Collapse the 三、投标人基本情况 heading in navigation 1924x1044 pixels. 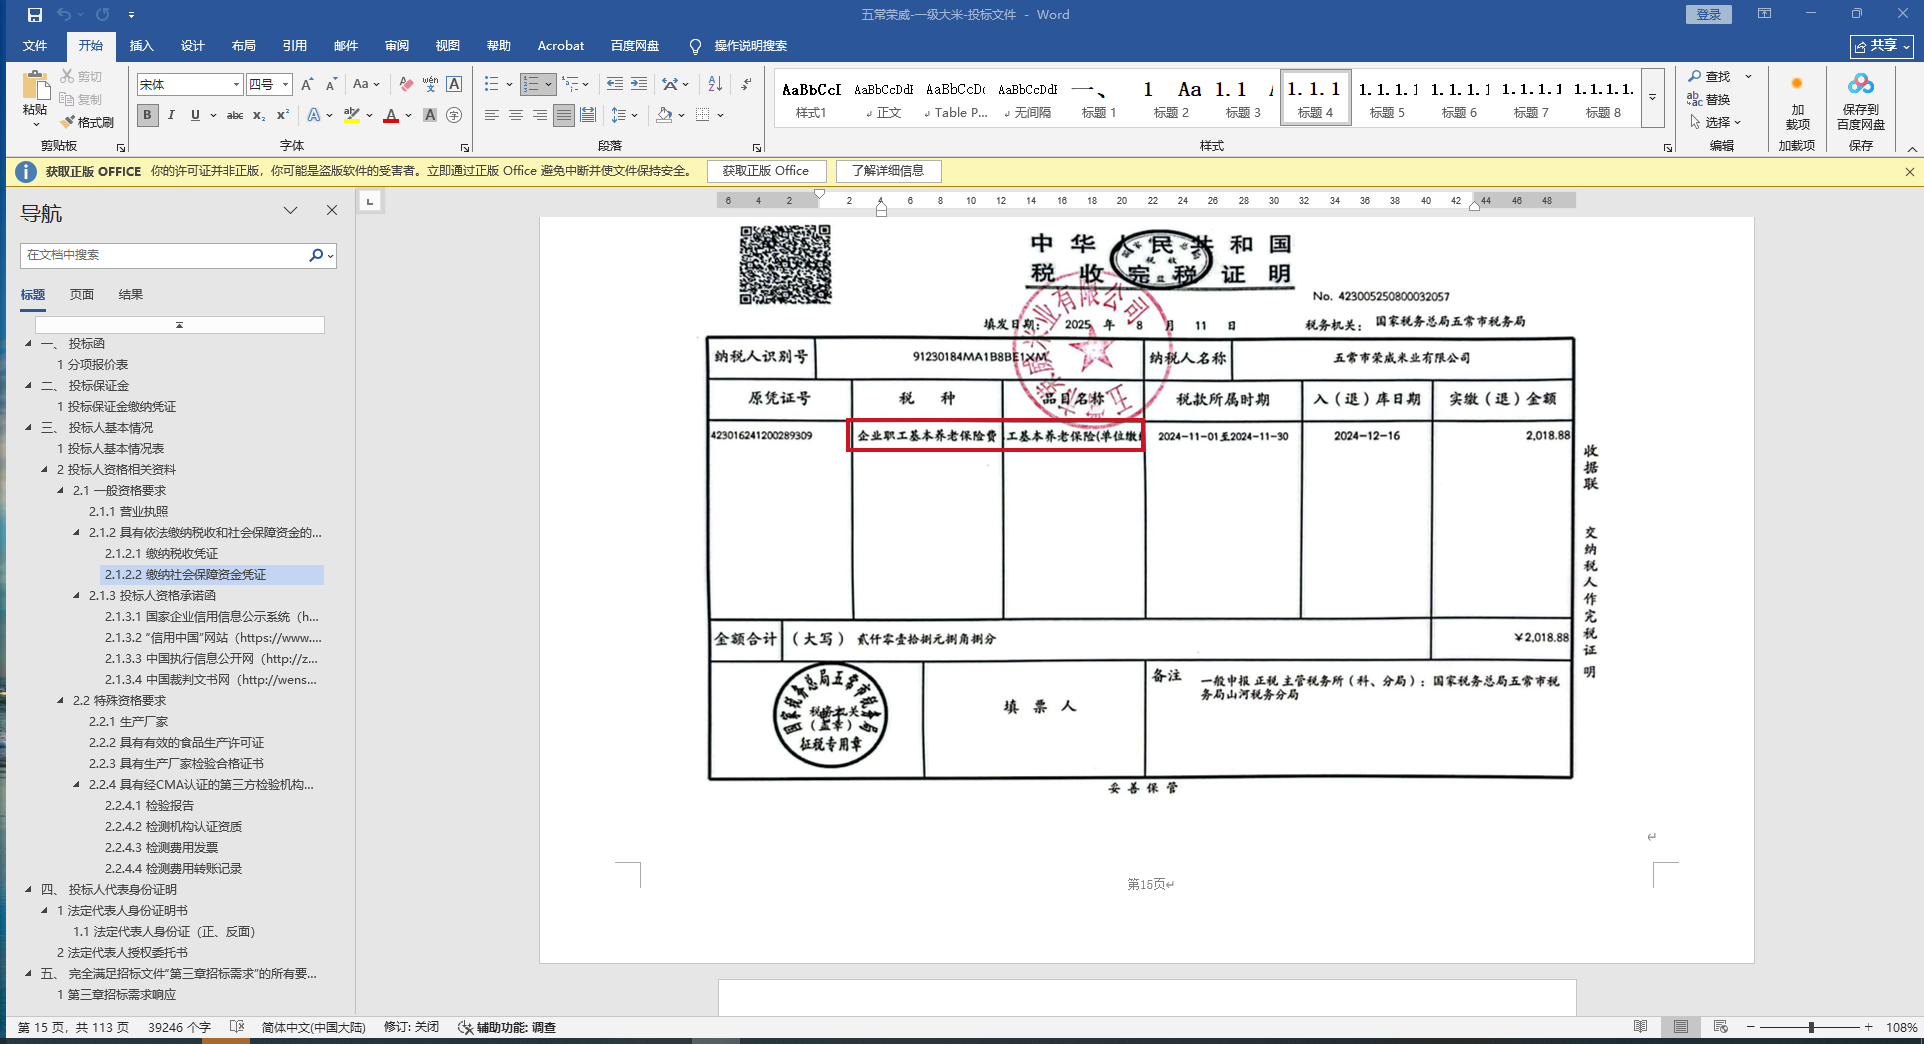(x=28, y=427)
